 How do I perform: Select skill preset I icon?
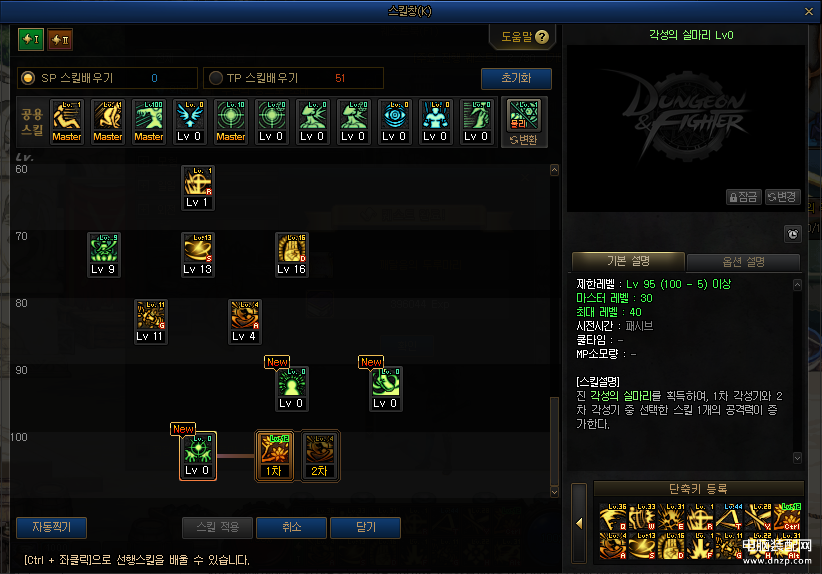(31, 39)
